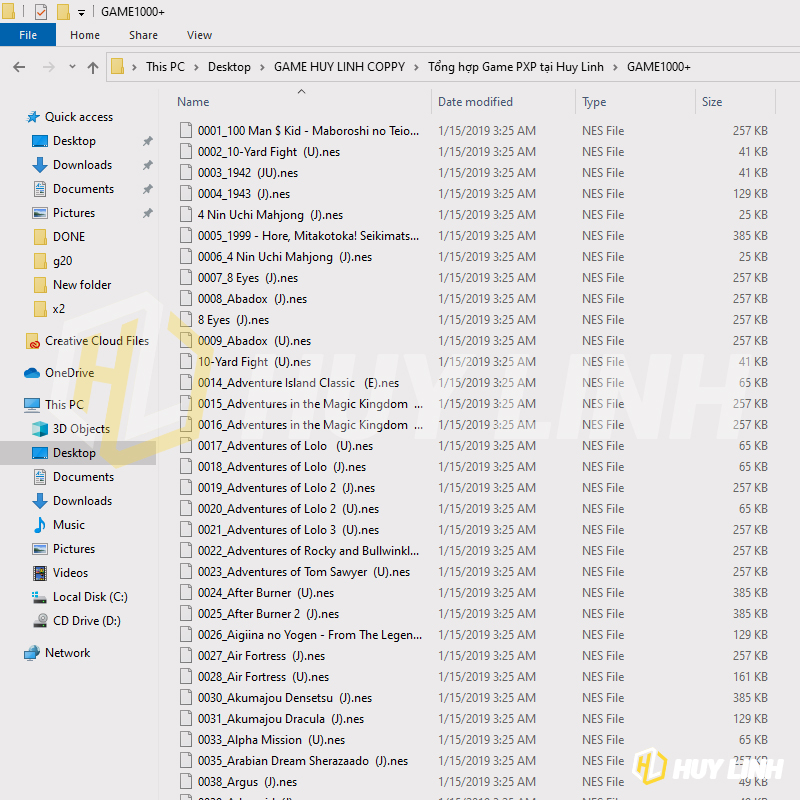Viewport: 800px width, 800px height.
Task: Open the recent locations dropdown arrow
Action: (x=72, y=67)
